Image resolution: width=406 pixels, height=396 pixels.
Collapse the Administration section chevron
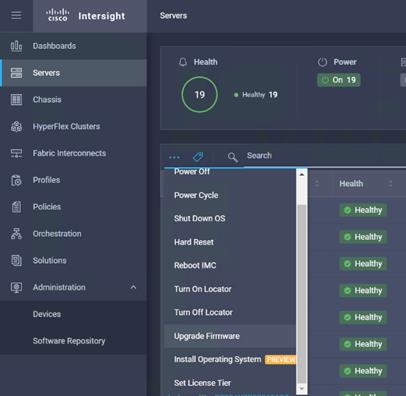(133, 287)
